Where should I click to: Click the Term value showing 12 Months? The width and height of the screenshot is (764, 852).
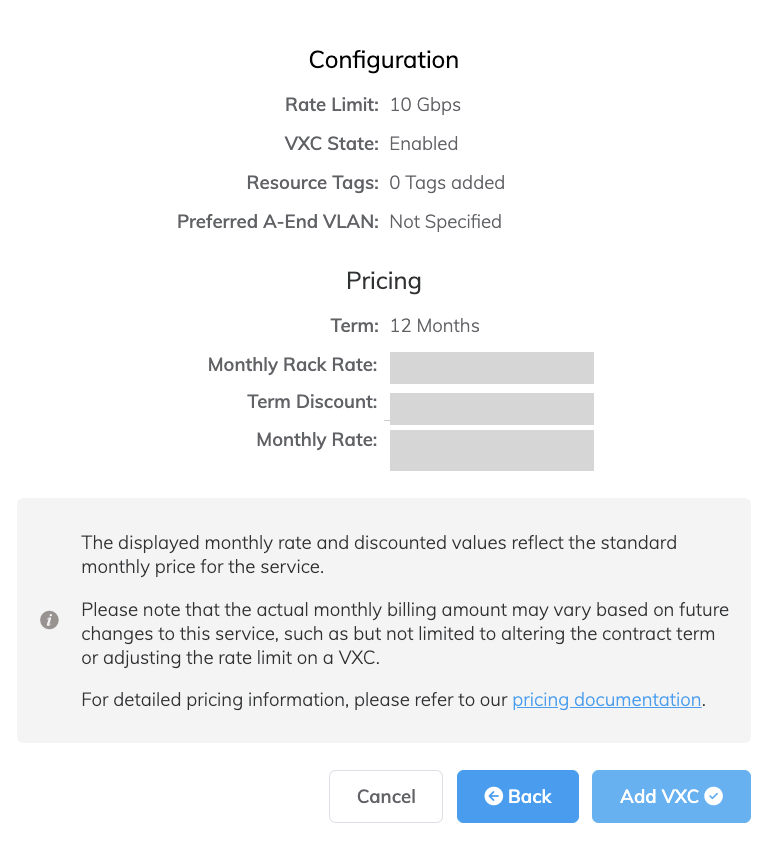pos(434,325)
